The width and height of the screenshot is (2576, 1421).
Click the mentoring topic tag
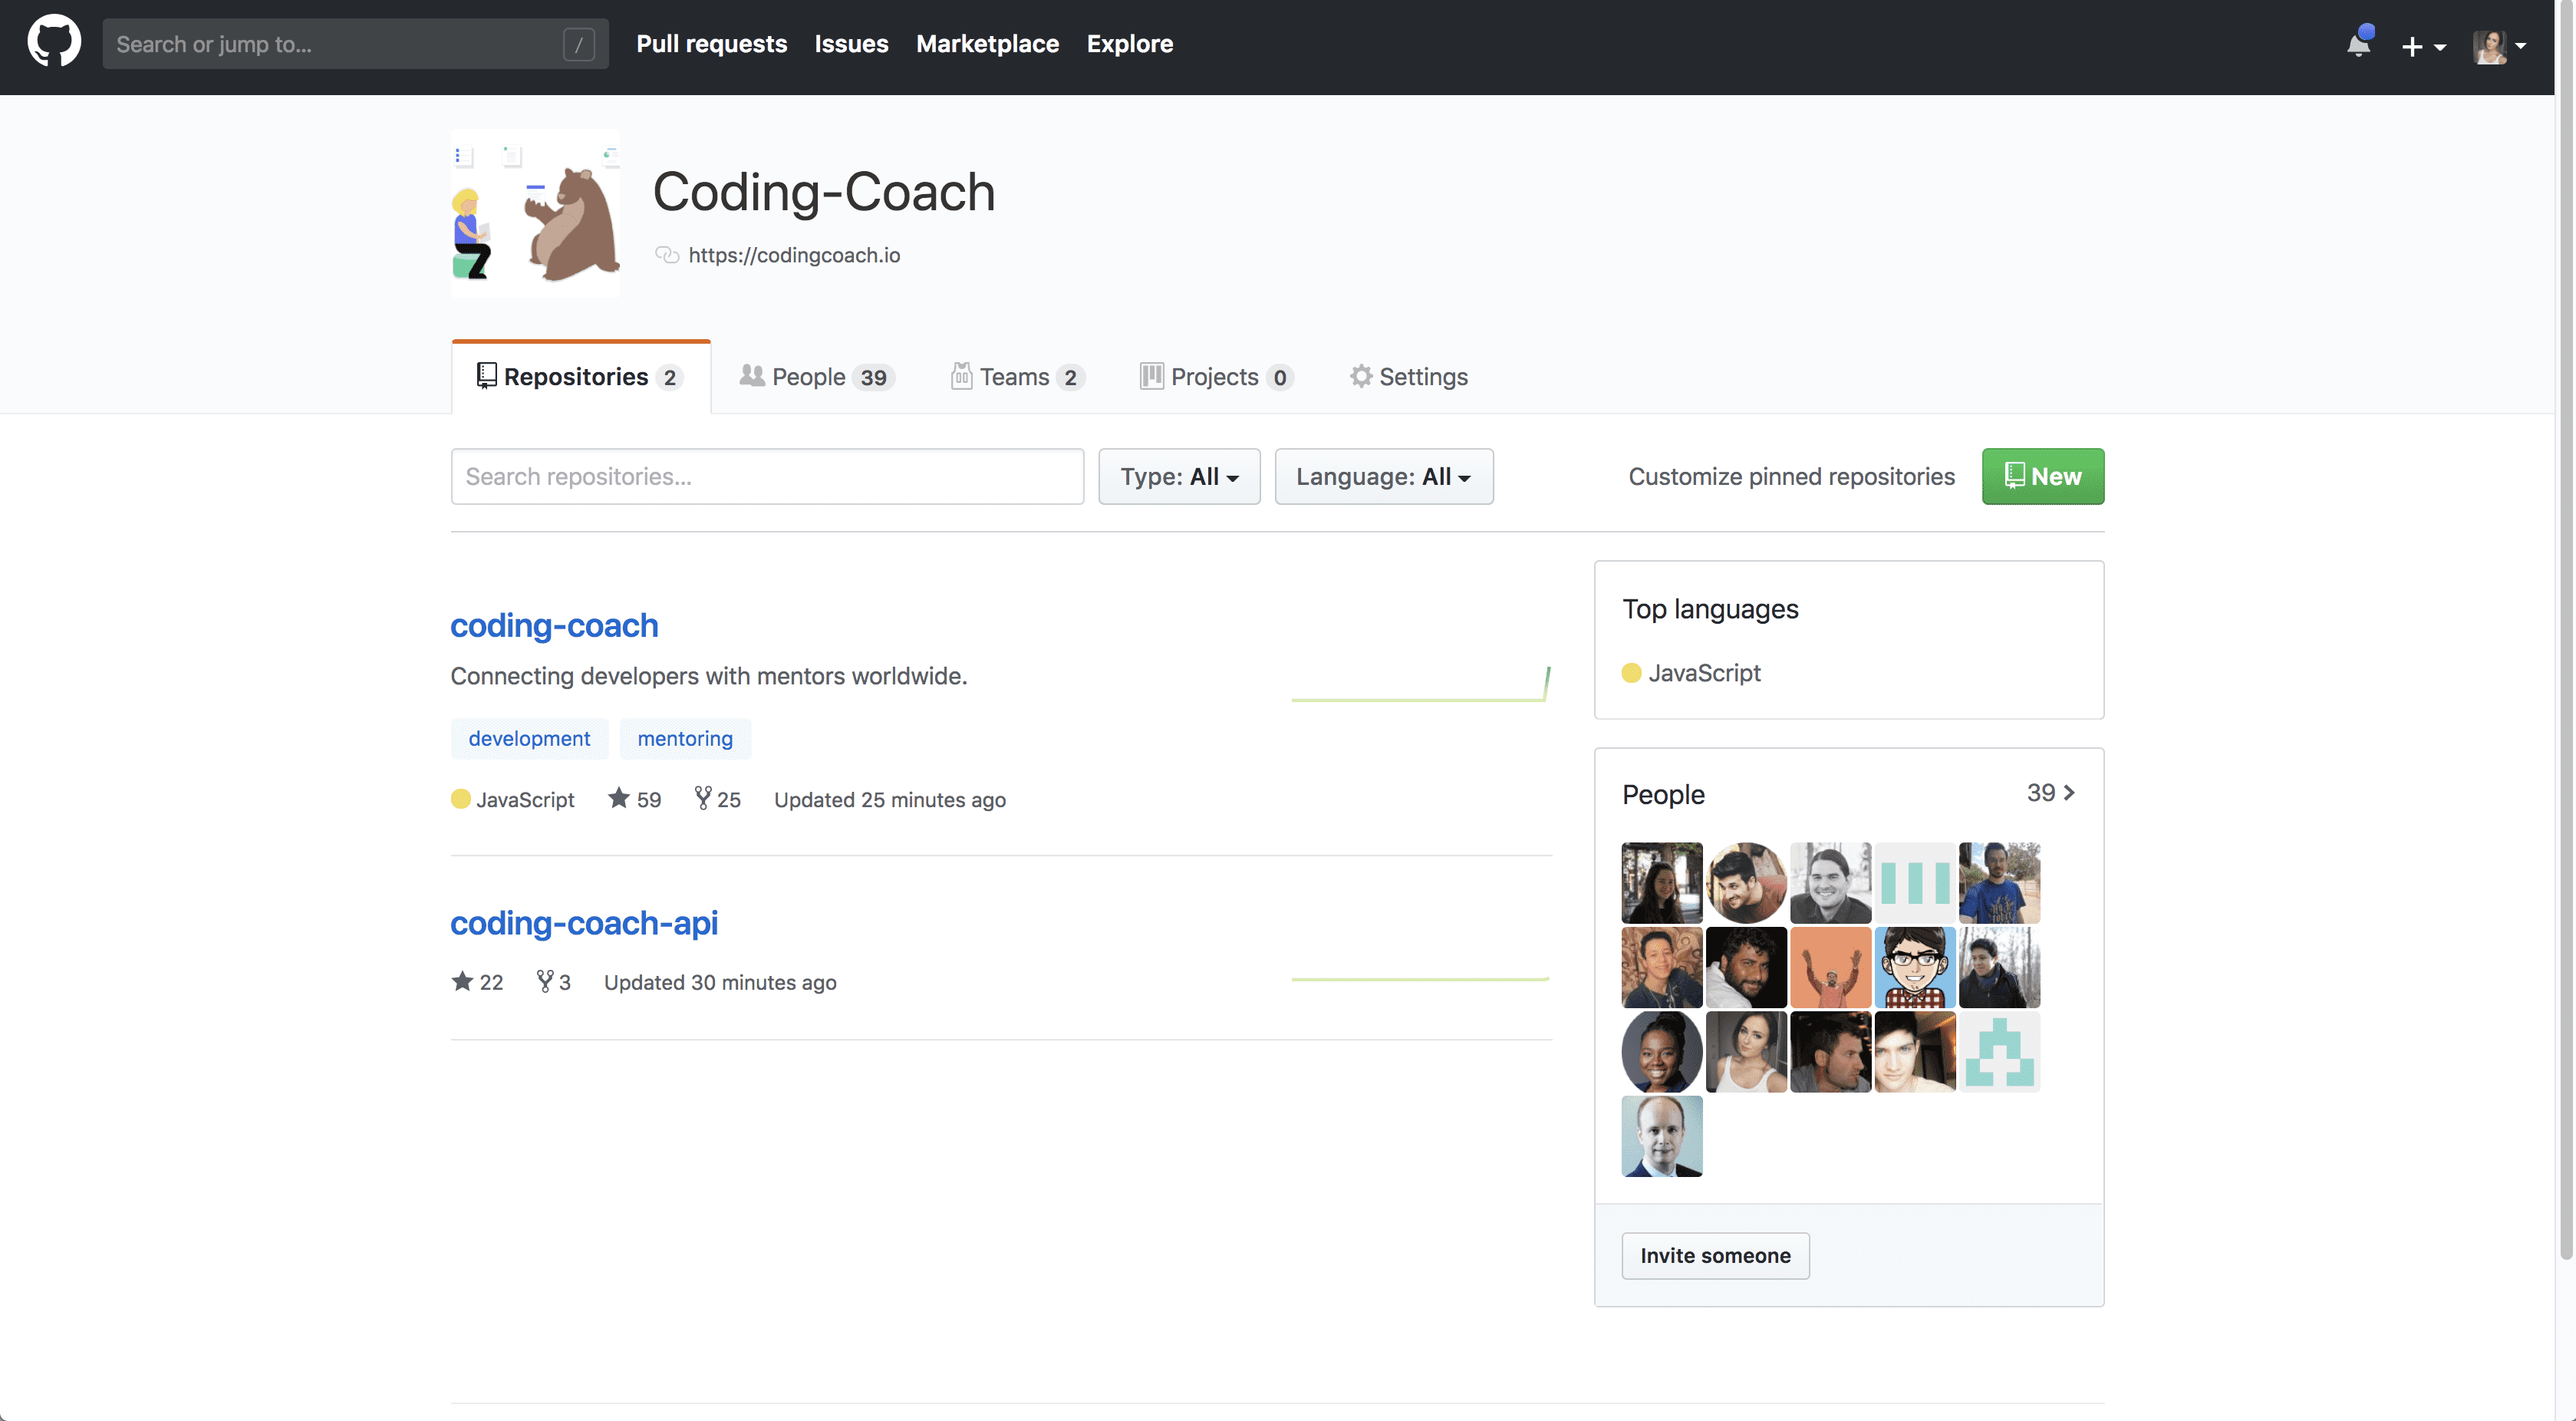684,738
